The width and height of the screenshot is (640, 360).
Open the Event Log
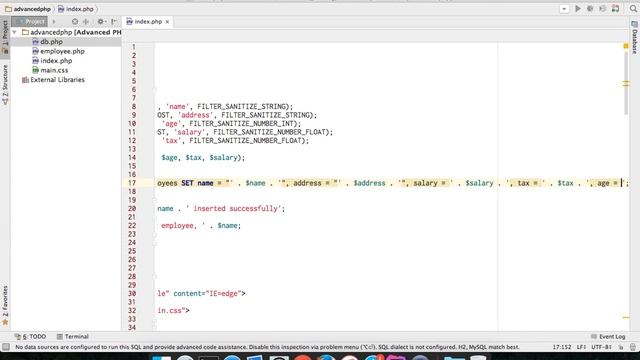608,336
